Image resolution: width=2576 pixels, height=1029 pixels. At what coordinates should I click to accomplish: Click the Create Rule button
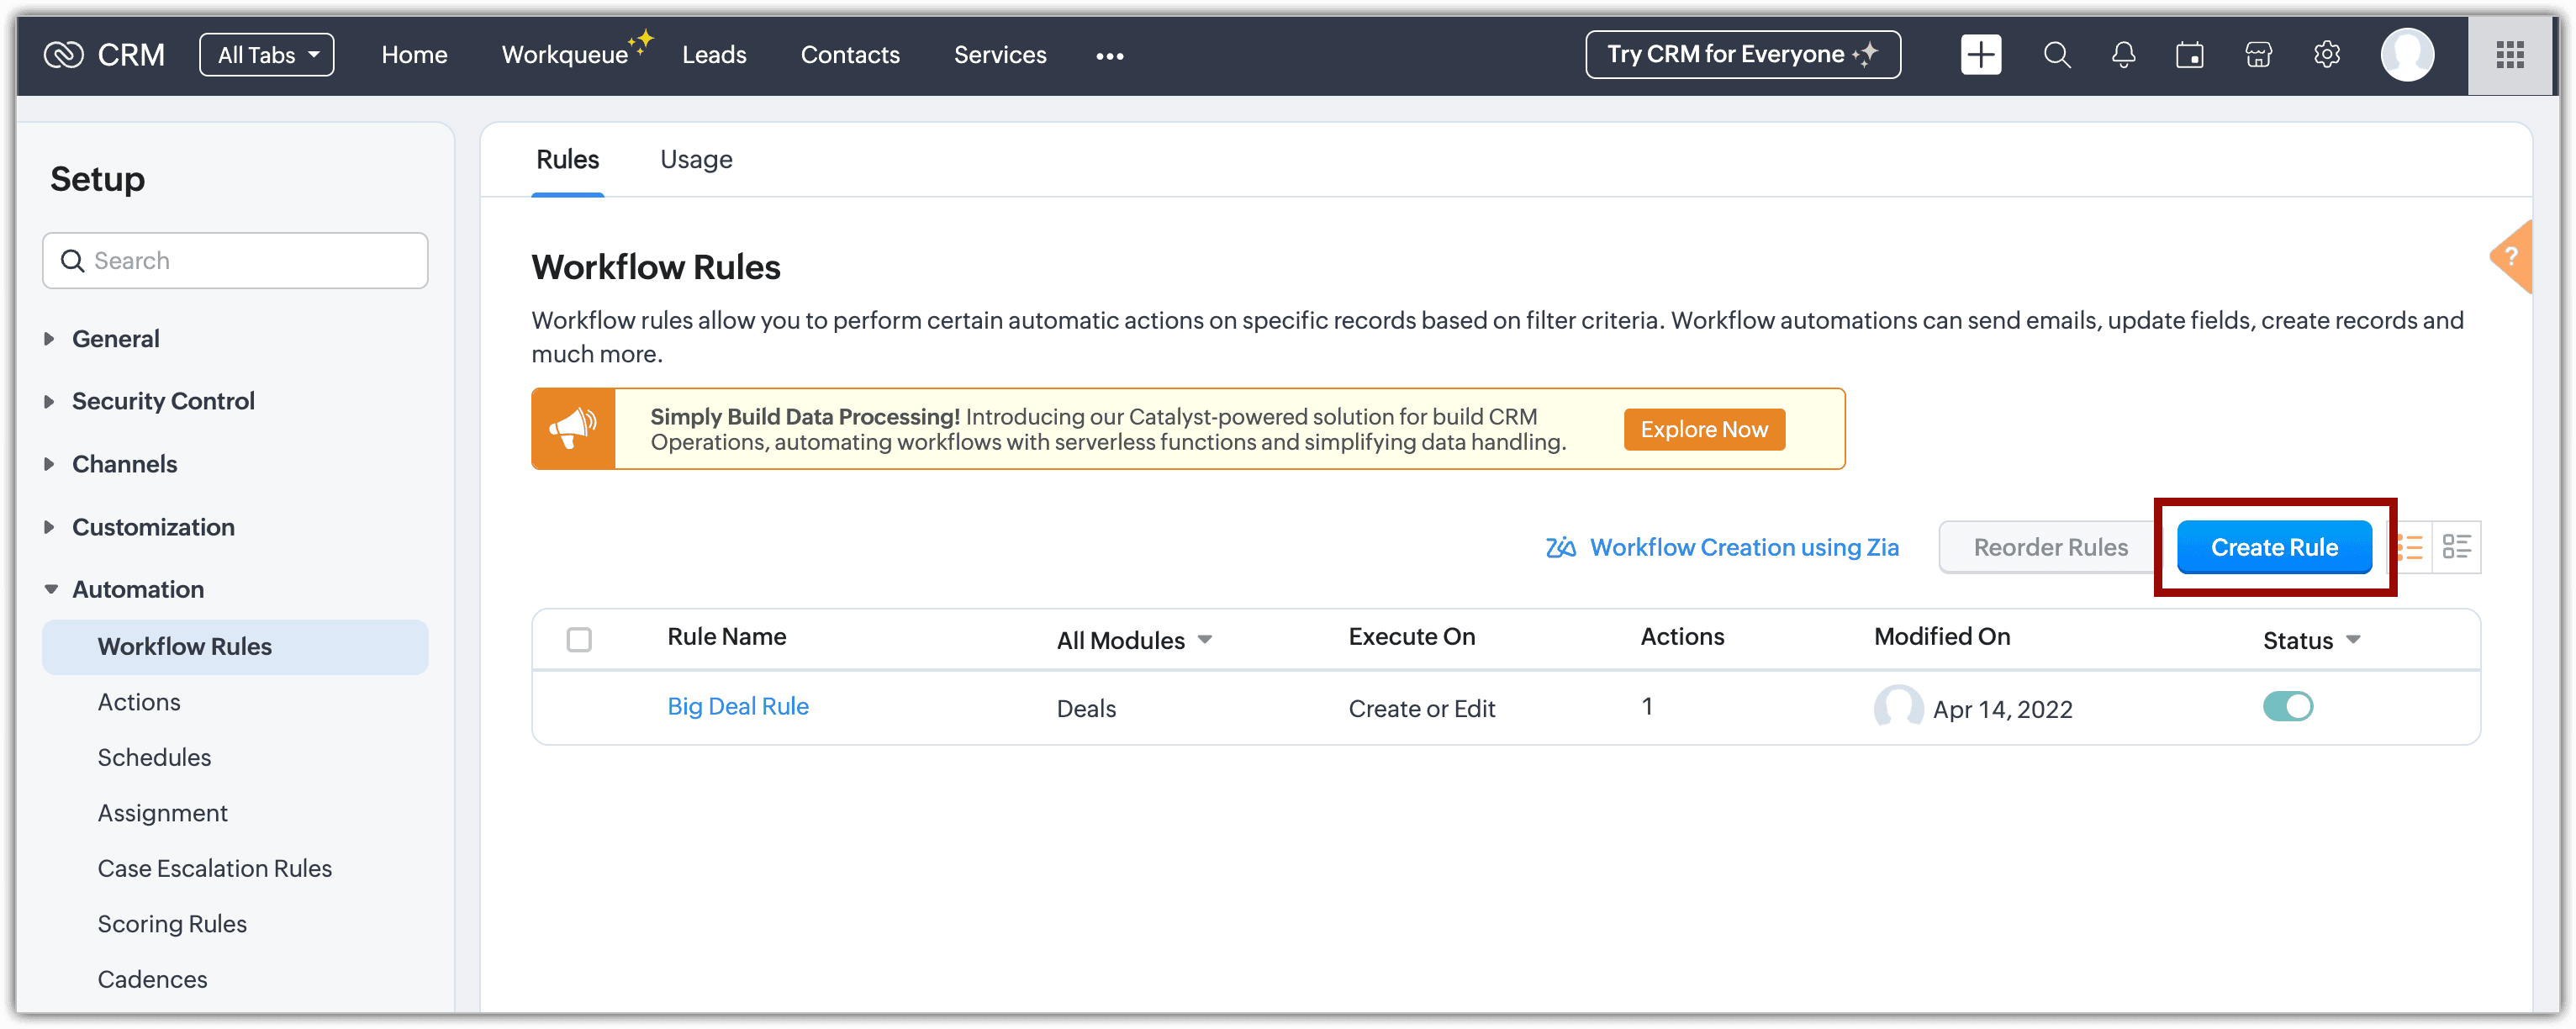[x=2274, y=547]
